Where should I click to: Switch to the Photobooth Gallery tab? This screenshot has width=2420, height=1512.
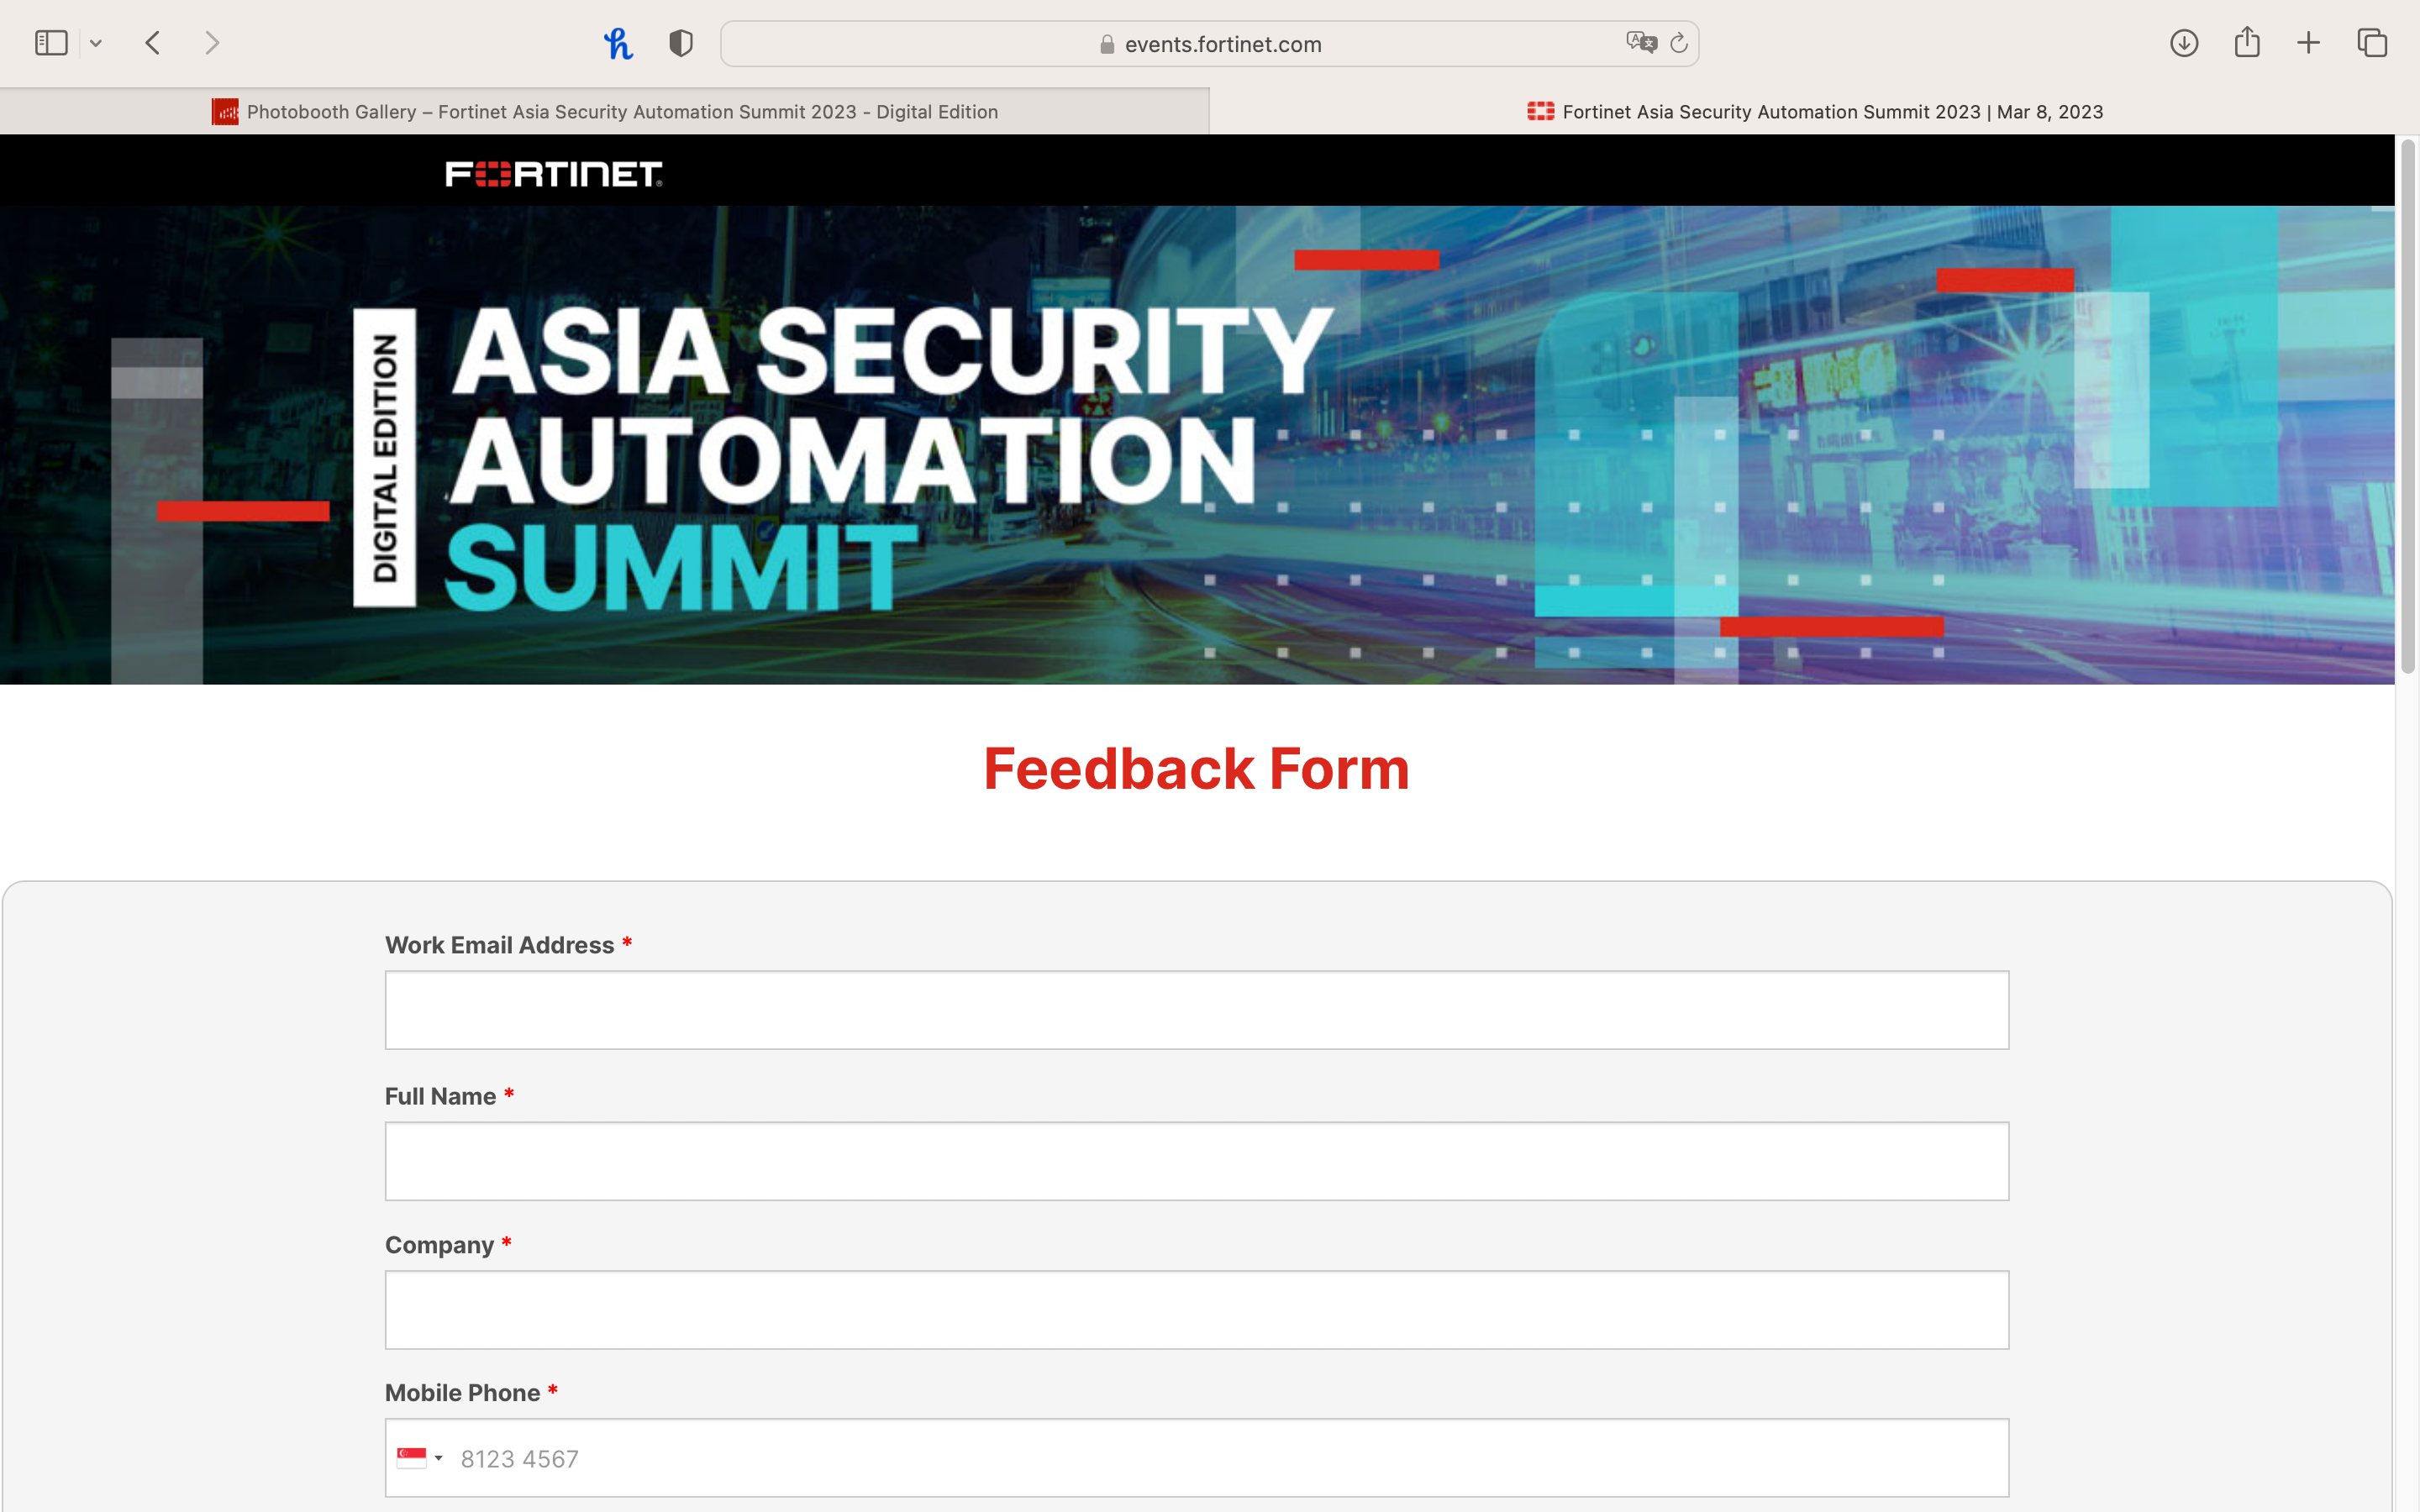[604, 112]
